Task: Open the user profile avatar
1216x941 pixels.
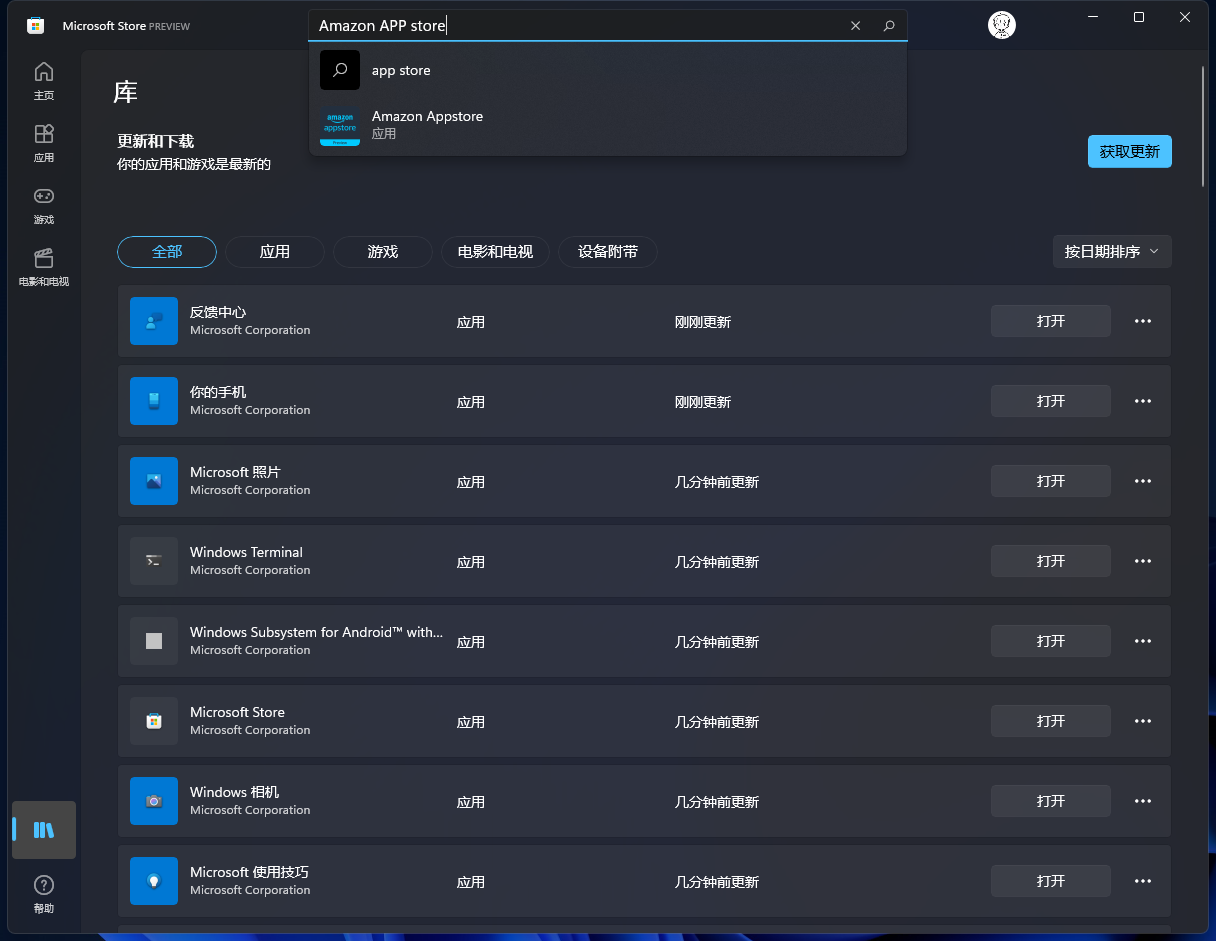Action: [x=1002, y=25]
